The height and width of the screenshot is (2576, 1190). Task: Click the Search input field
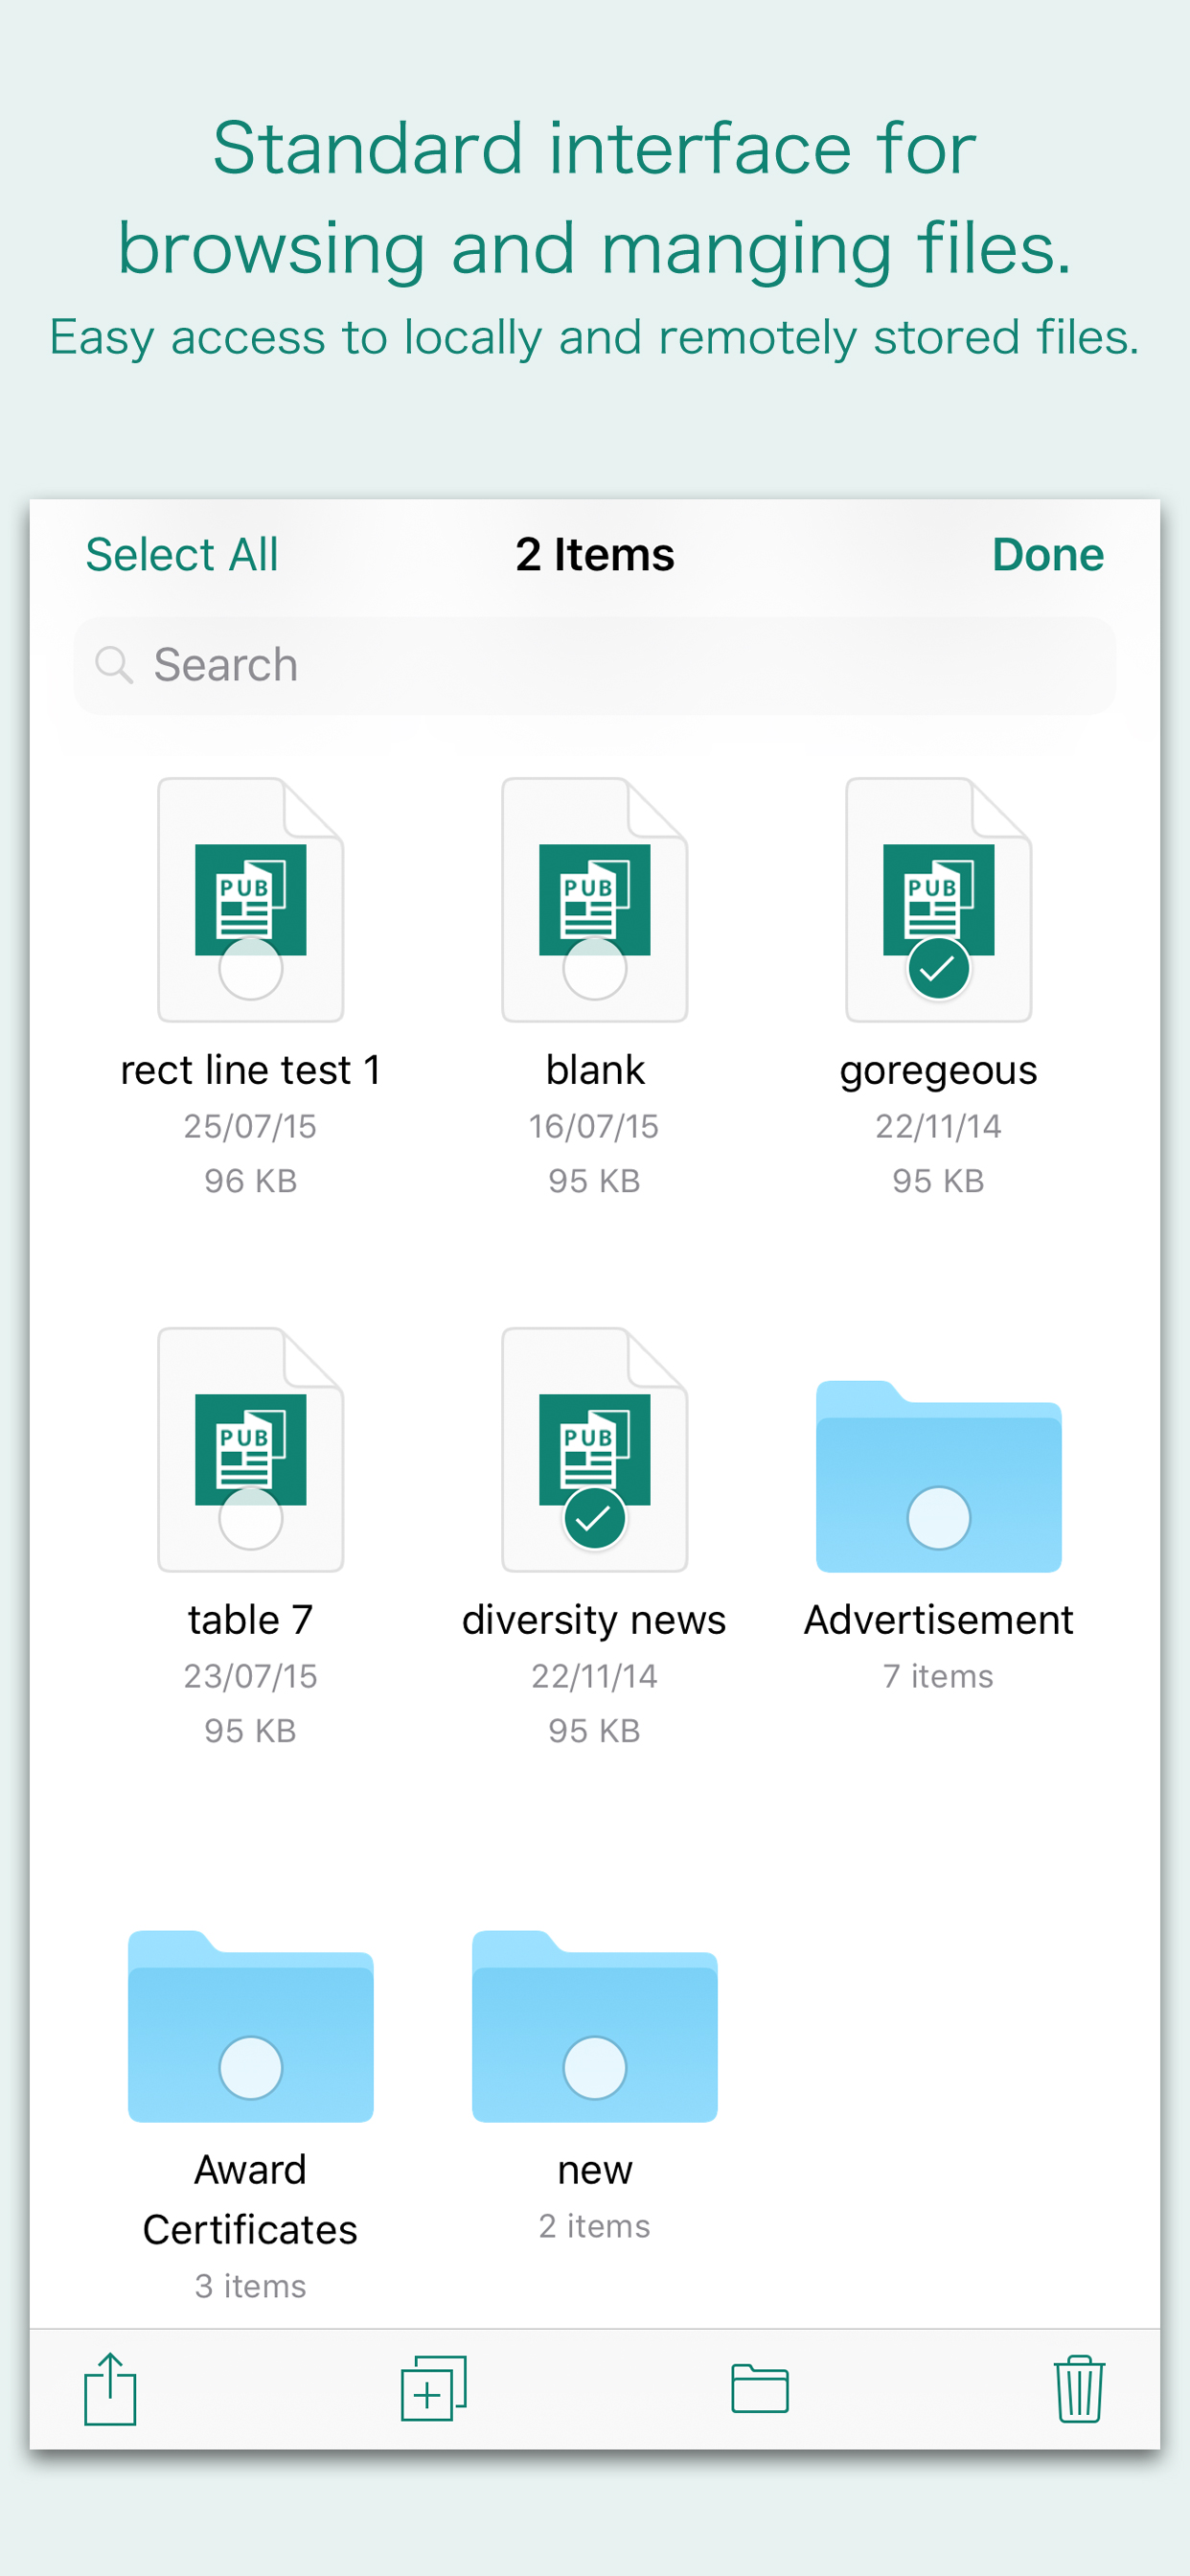[x=620, y=665]
